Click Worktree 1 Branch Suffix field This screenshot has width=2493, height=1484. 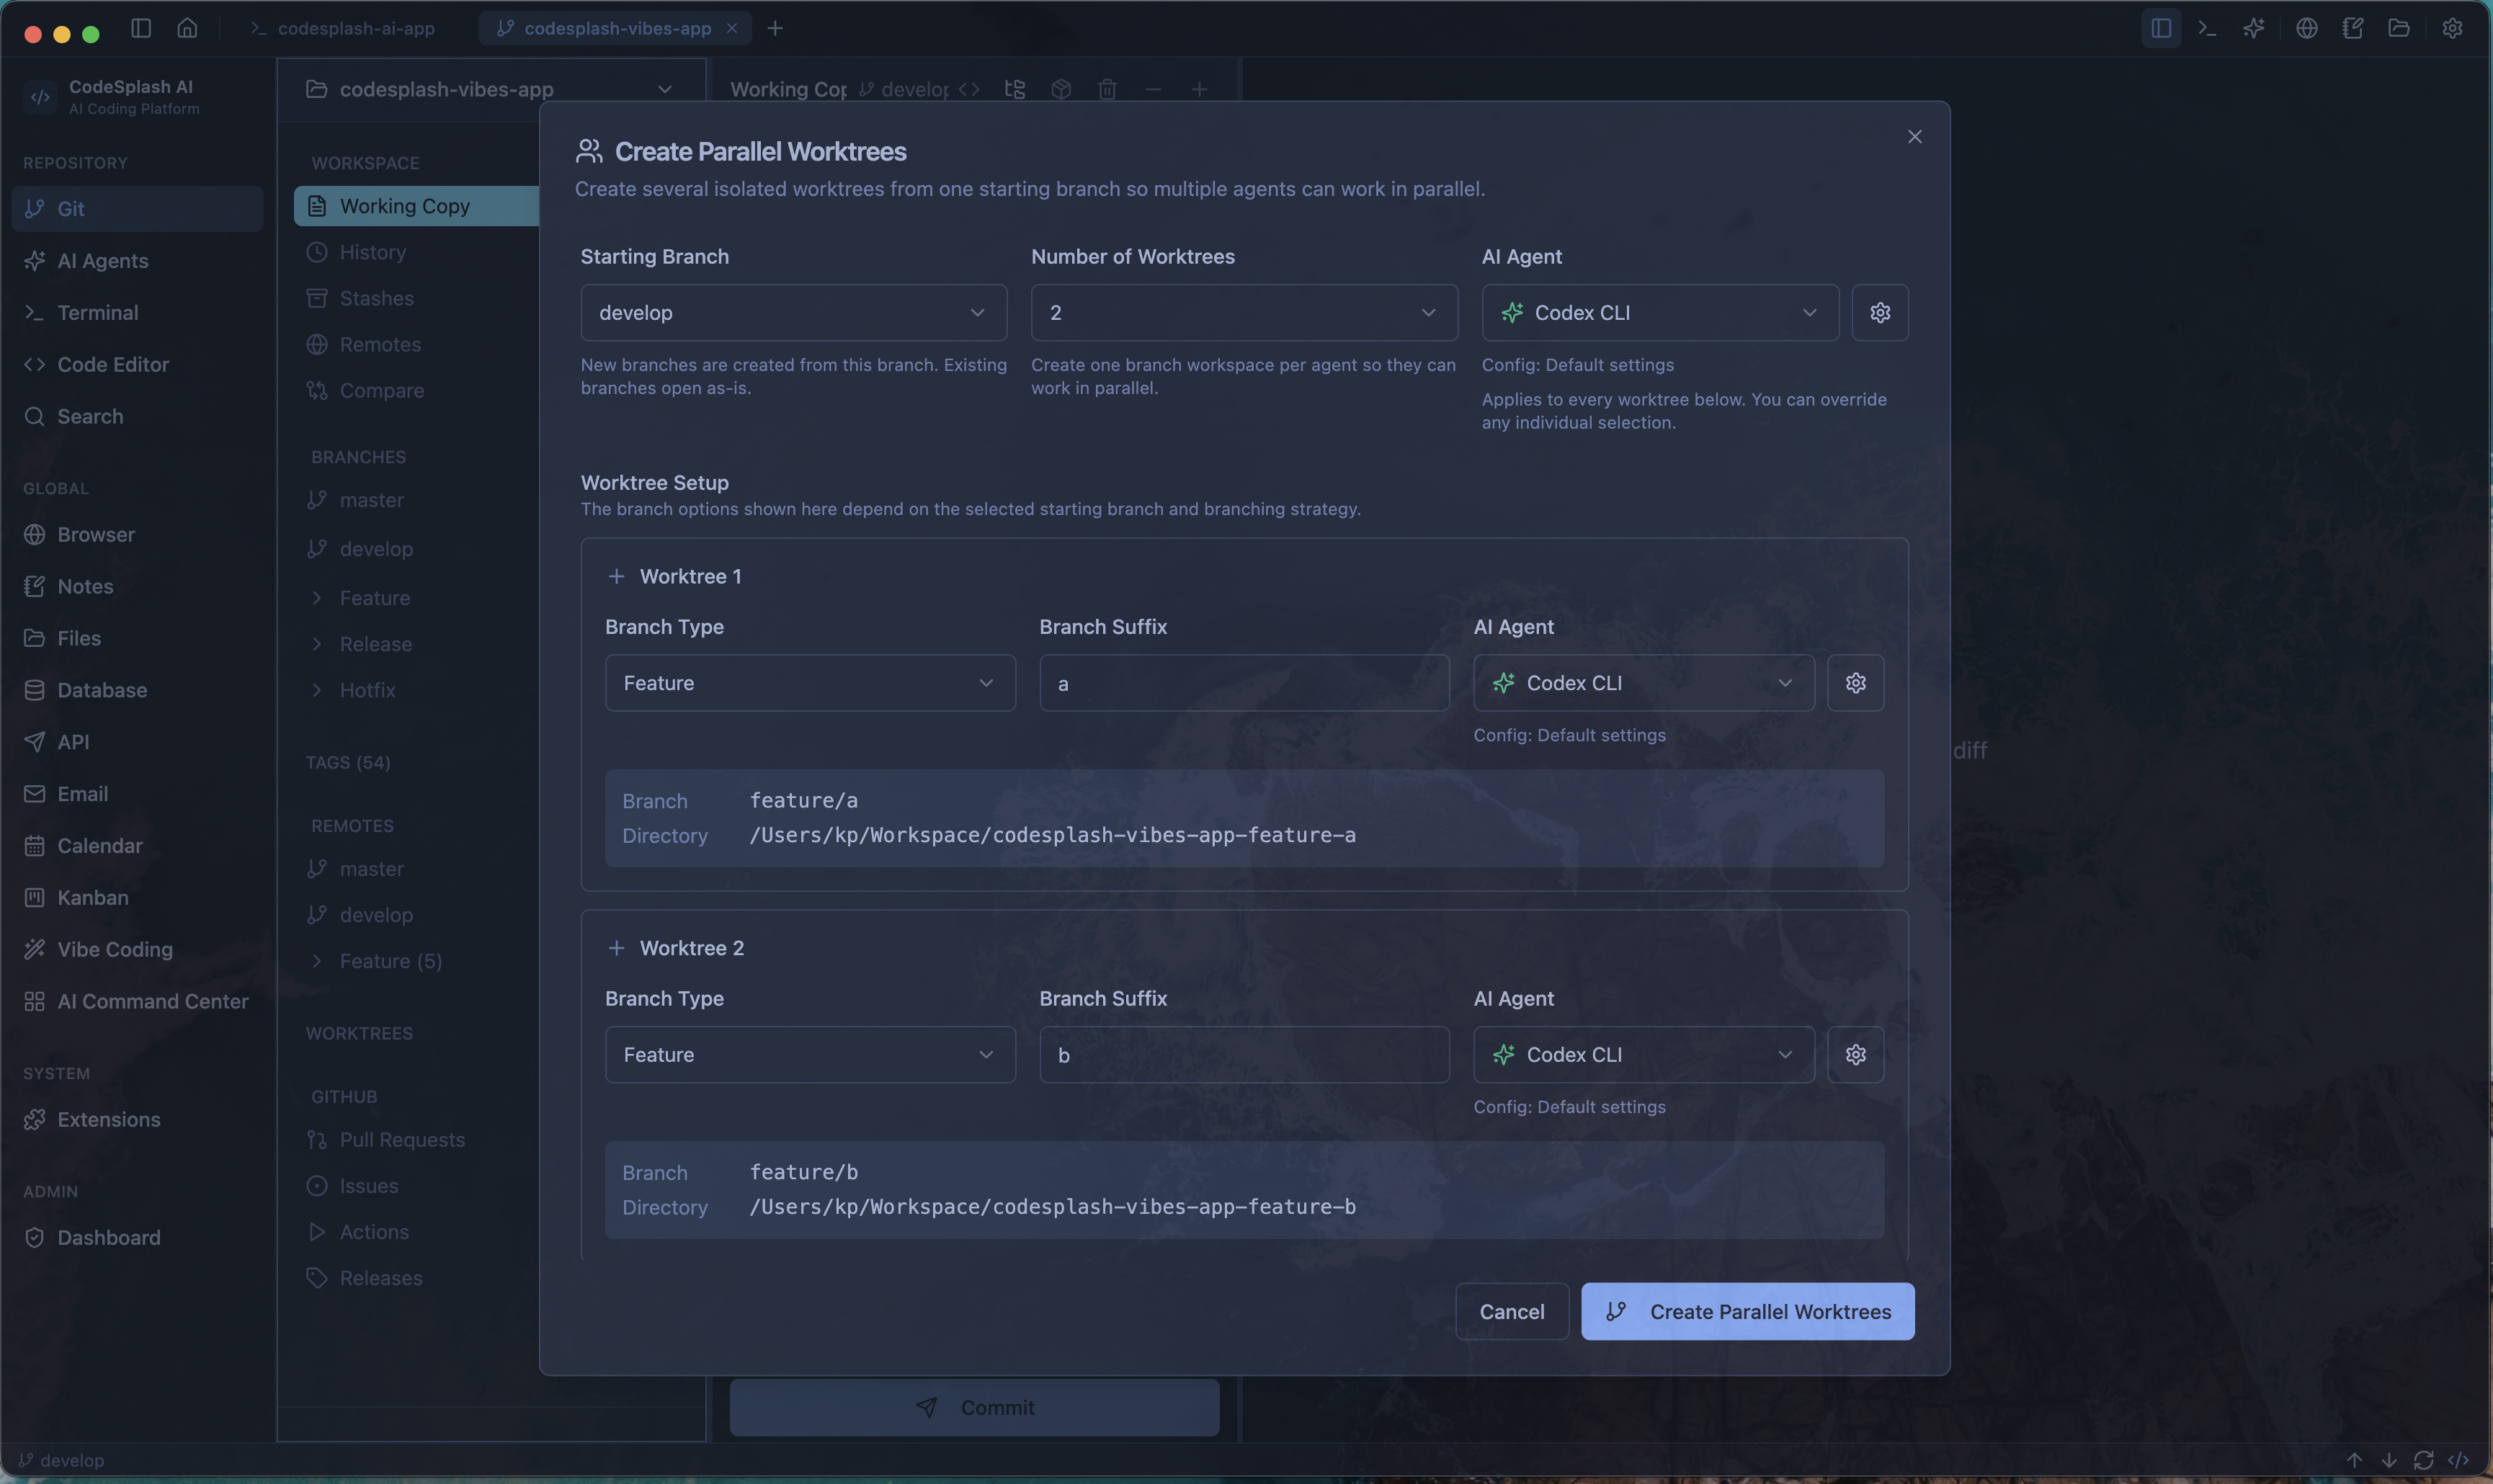pyautogui.click(x=1243, y=683)
